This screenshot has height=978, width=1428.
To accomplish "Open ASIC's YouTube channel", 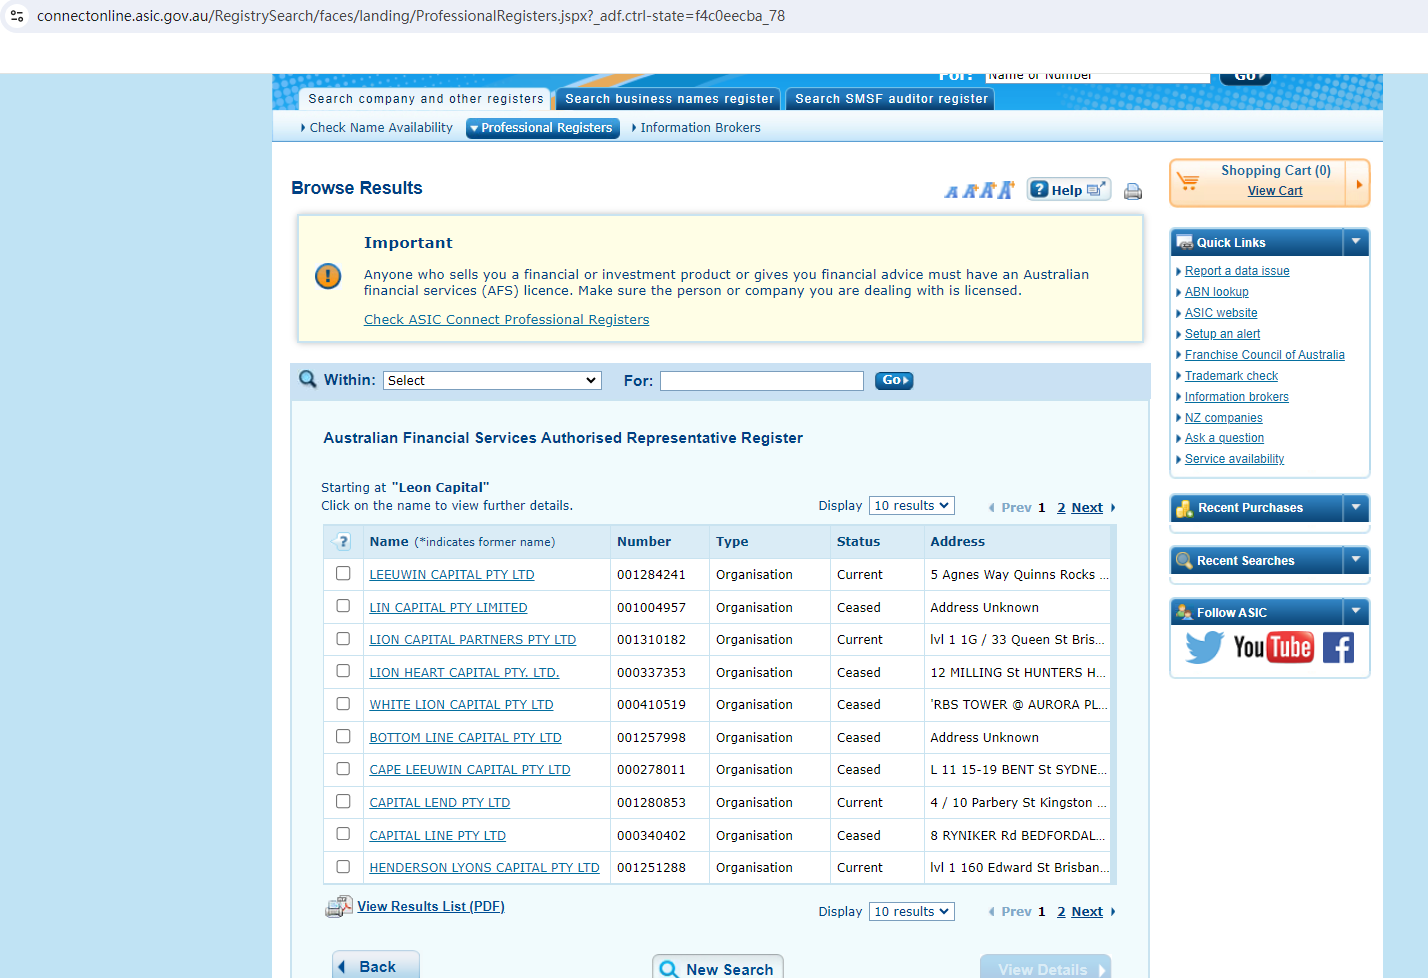I will point(1272,647).
